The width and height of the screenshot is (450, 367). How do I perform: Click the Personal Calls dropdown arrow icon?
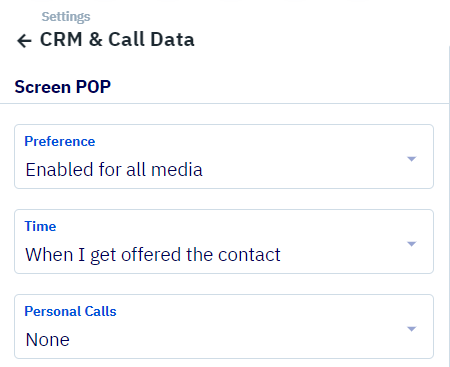(x=412, y=329)
